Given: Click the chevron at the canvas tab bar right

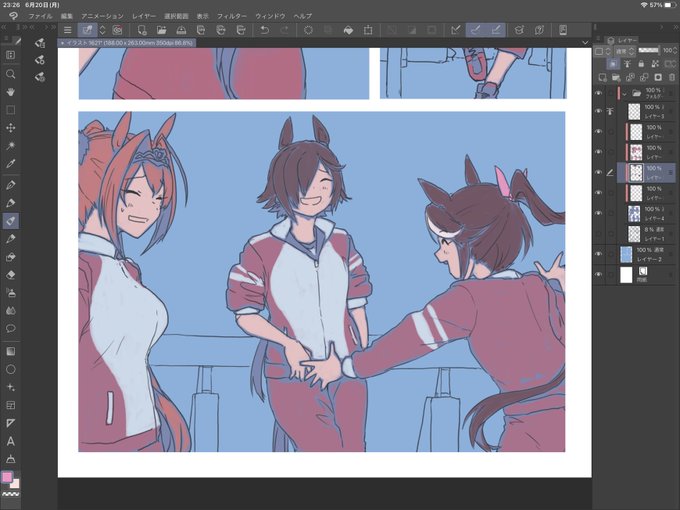Looking at the screenshot, I should (x=585, y=42).
